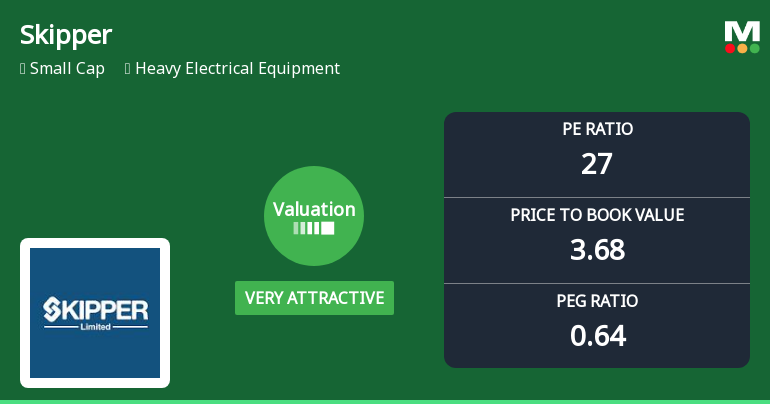Click the Skipper company title

(66, 35)
